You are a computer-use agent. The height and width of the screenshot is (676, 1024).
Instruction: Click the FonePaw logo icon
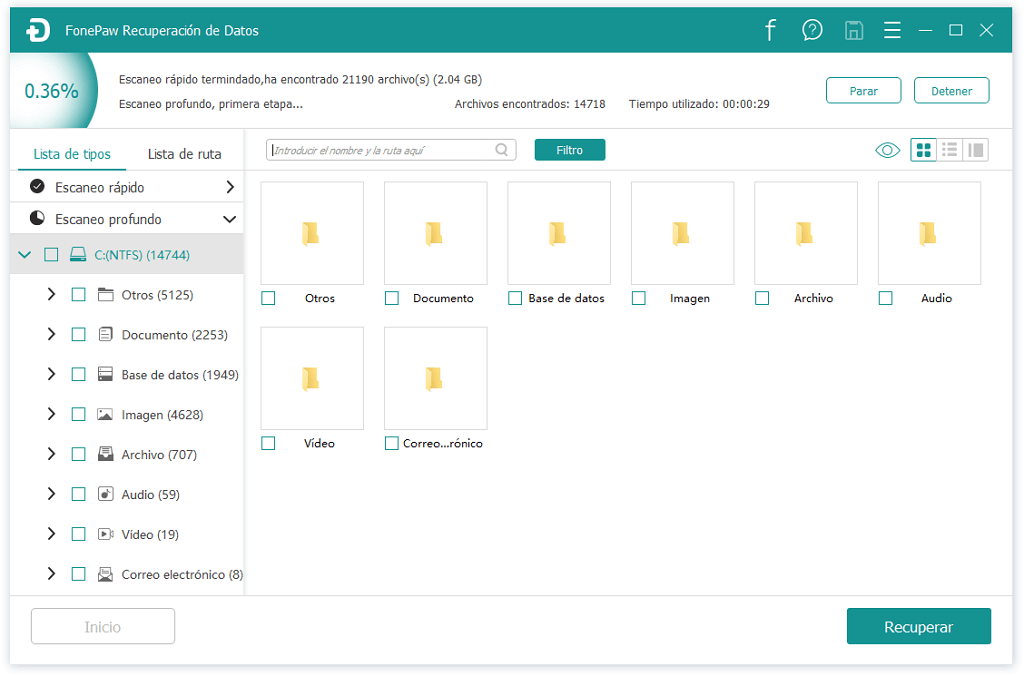[x=38, y=30]
